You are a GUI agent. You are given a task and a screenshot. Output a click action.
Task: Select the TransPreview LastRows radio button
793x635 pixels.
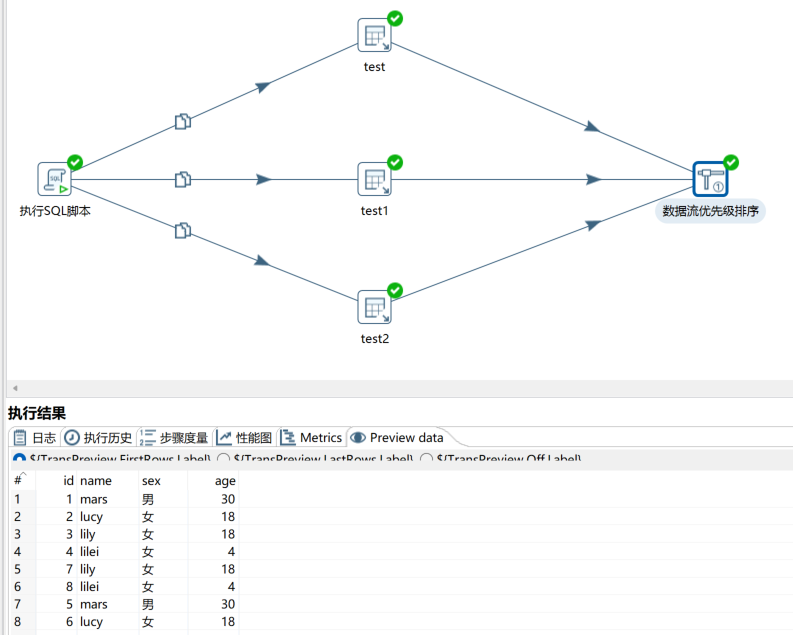pos(224,459)
